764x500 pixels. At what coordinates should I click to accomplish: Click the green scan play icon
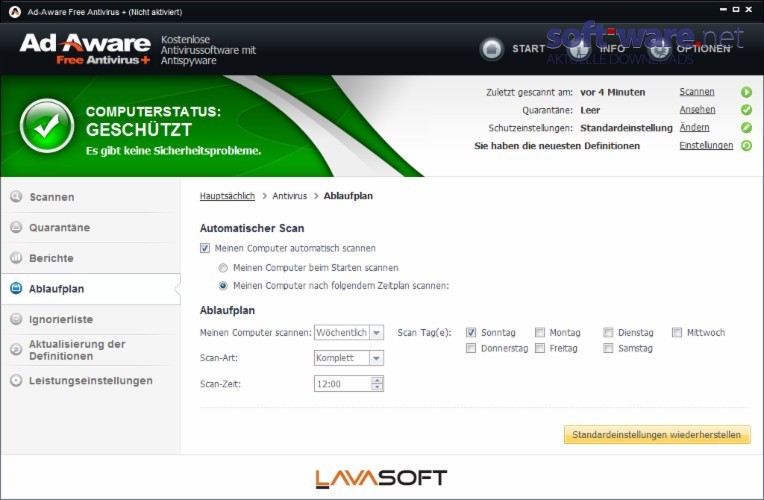pyautogui.click(x=746, y=92)
